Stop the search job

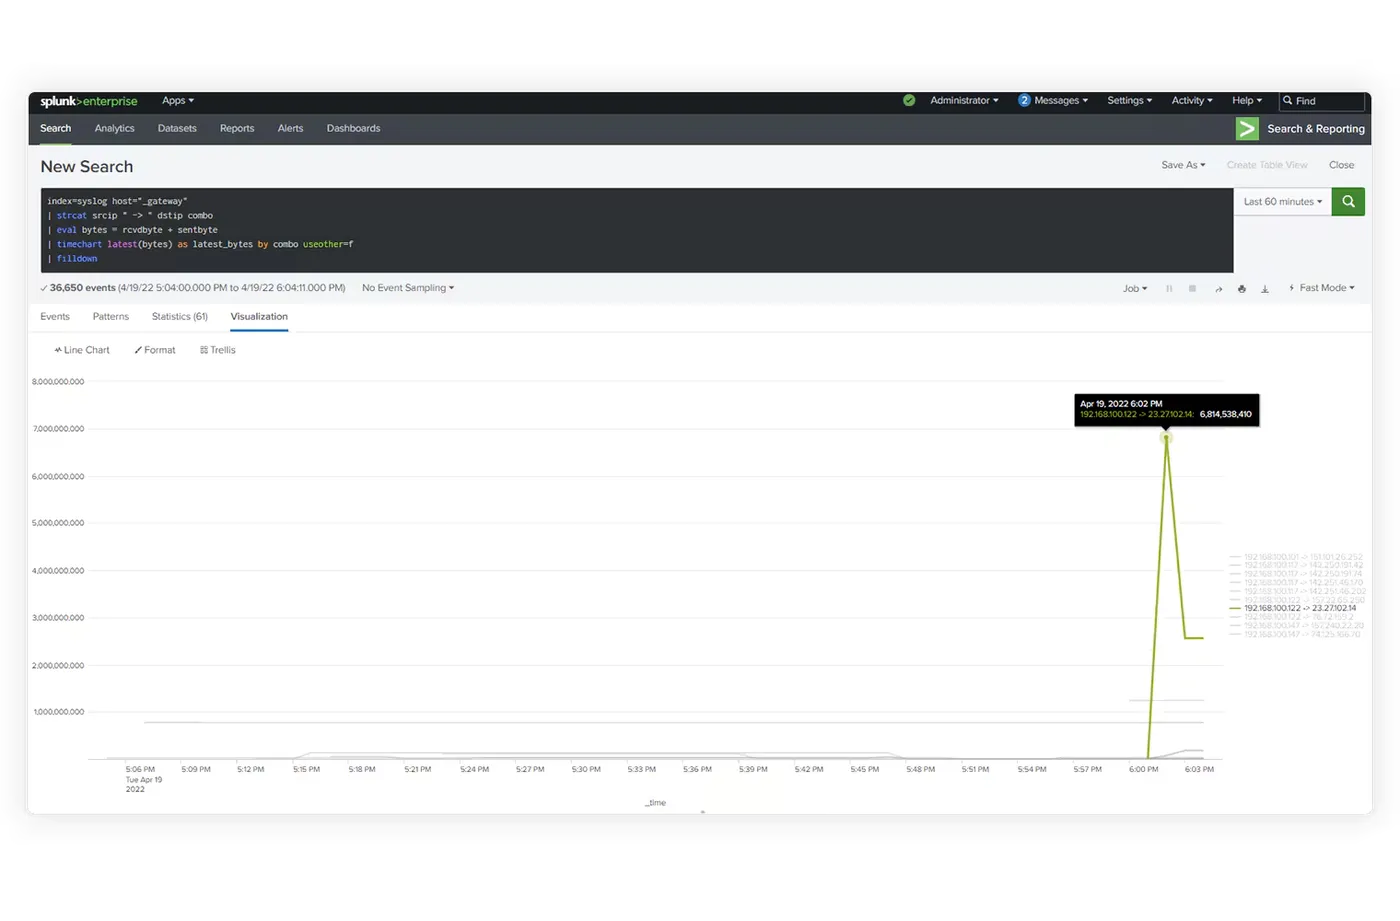click(x=1192, y=288)
